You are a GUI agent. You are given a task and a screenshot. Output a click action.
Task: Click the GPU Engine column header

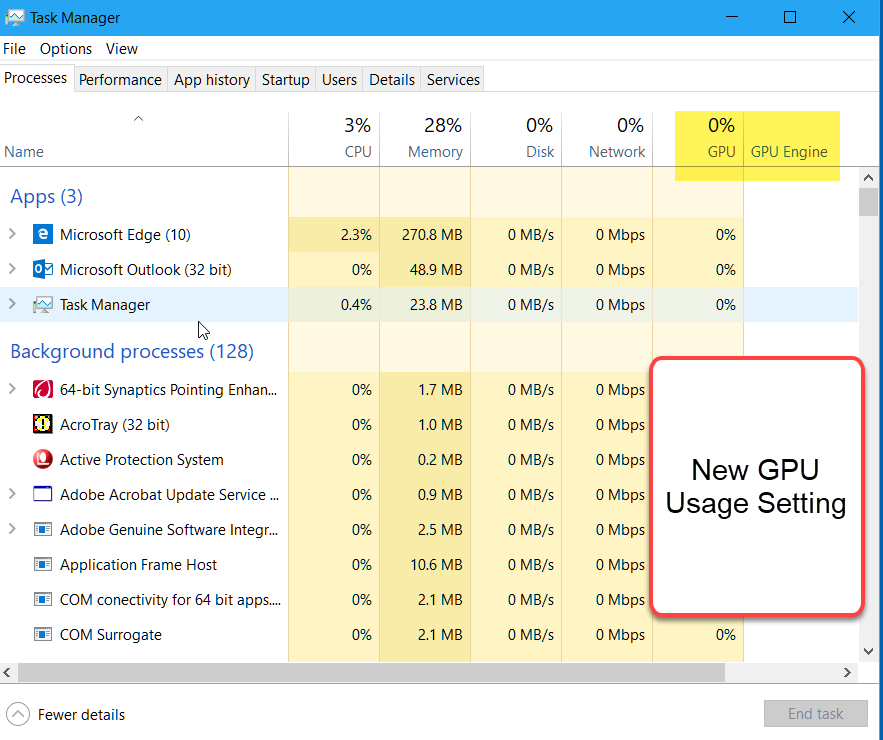coord(792,139)
